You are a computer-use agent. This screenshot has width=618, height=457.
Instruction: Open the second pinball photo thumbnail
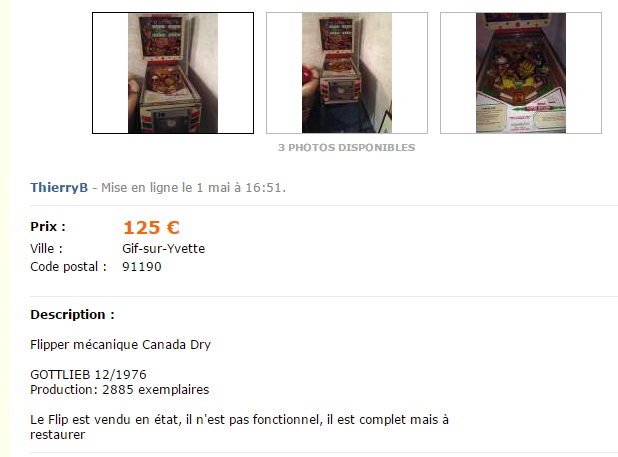(347, 73)
